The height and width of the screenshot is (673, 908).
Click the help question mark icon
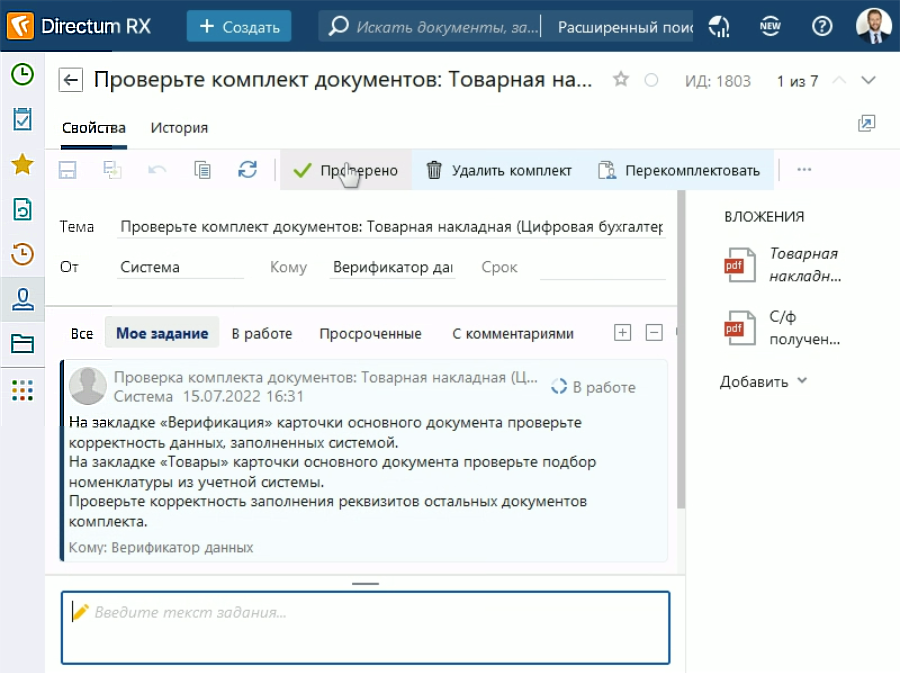822,26
